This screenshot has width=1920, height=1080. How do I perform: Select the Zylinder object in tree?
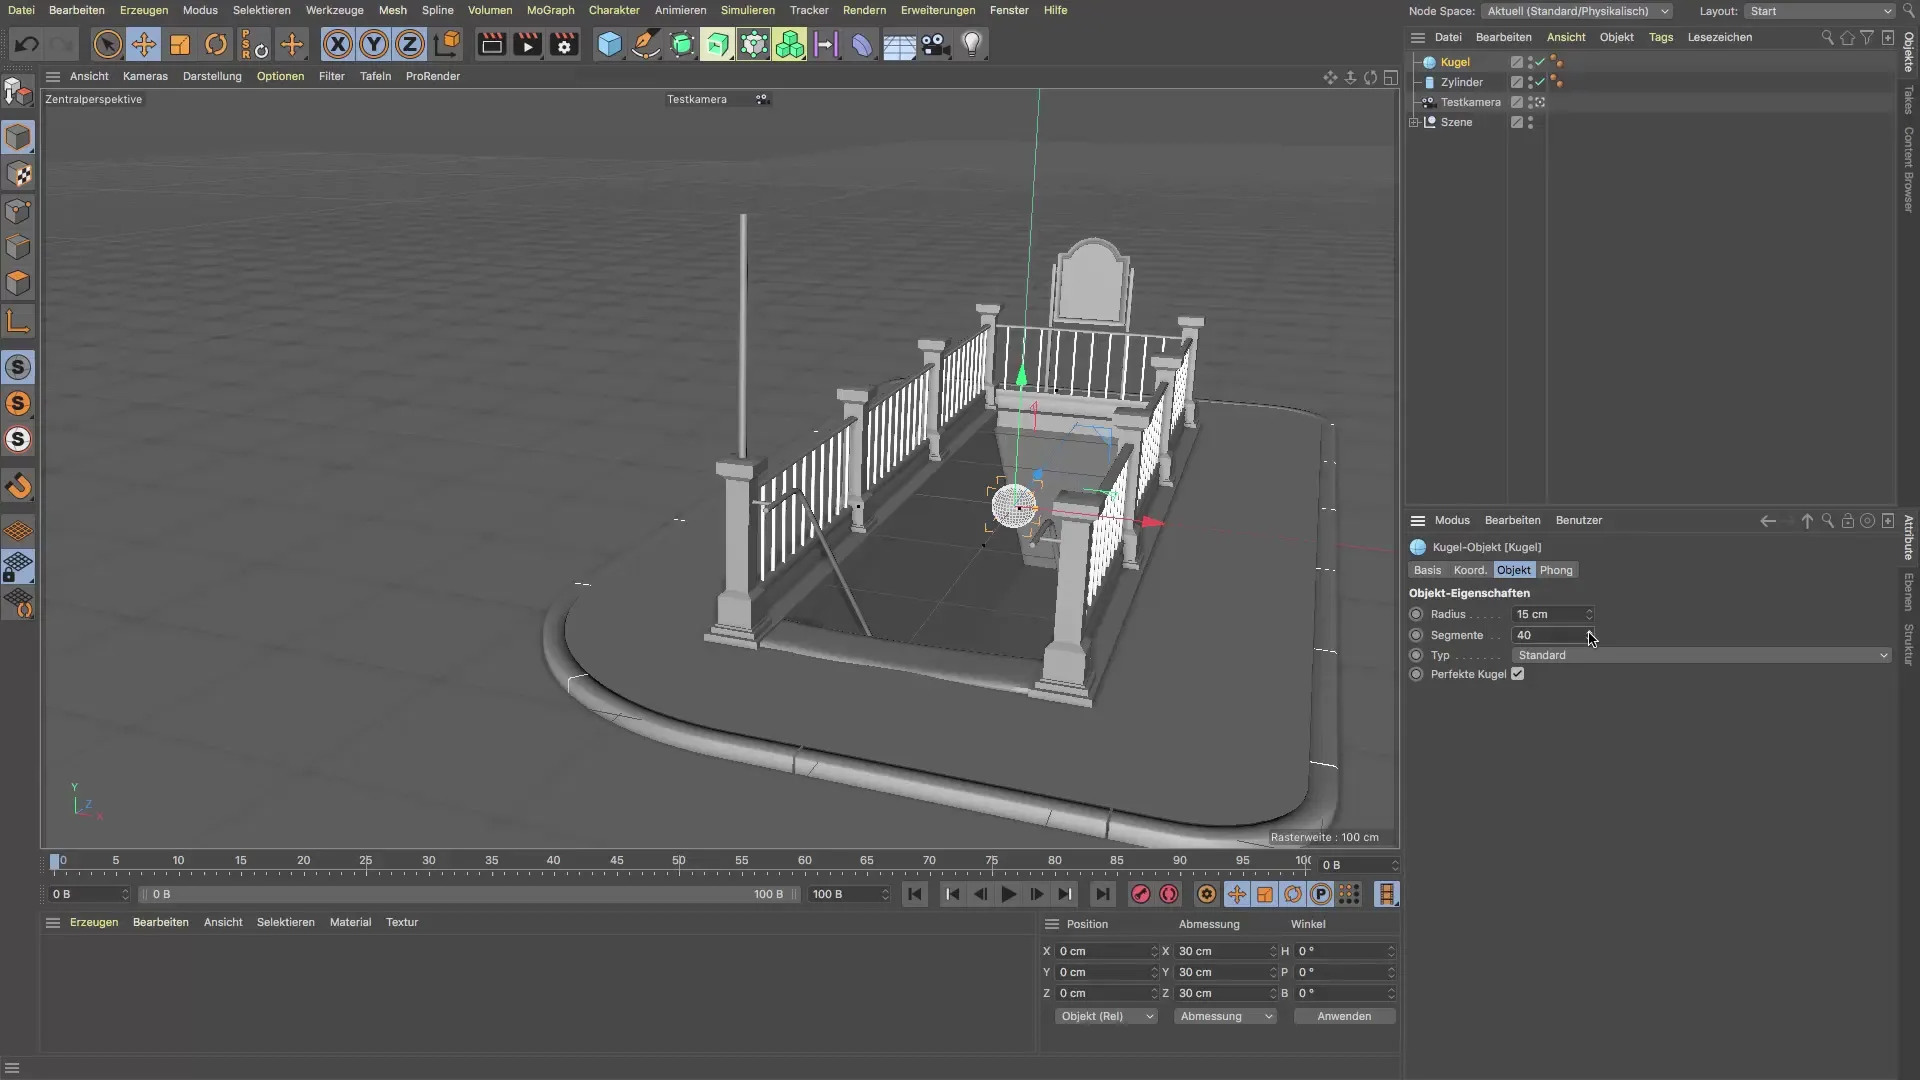[x=1461, y=82]
